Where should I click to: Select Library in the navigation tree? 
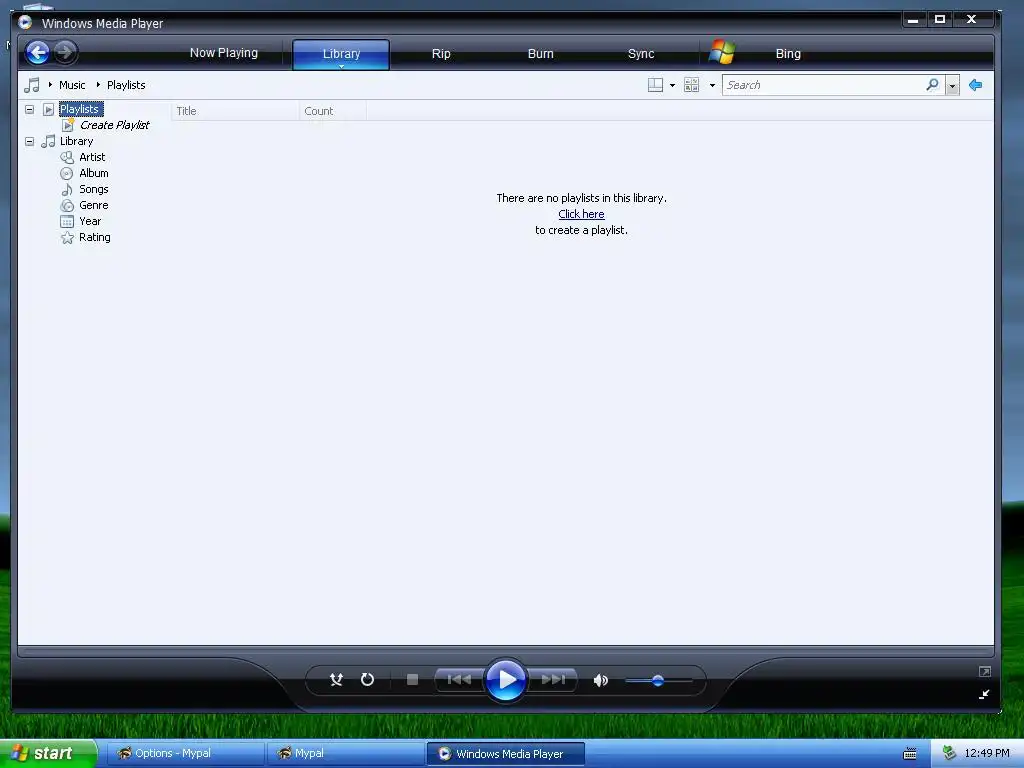point(76,141)
